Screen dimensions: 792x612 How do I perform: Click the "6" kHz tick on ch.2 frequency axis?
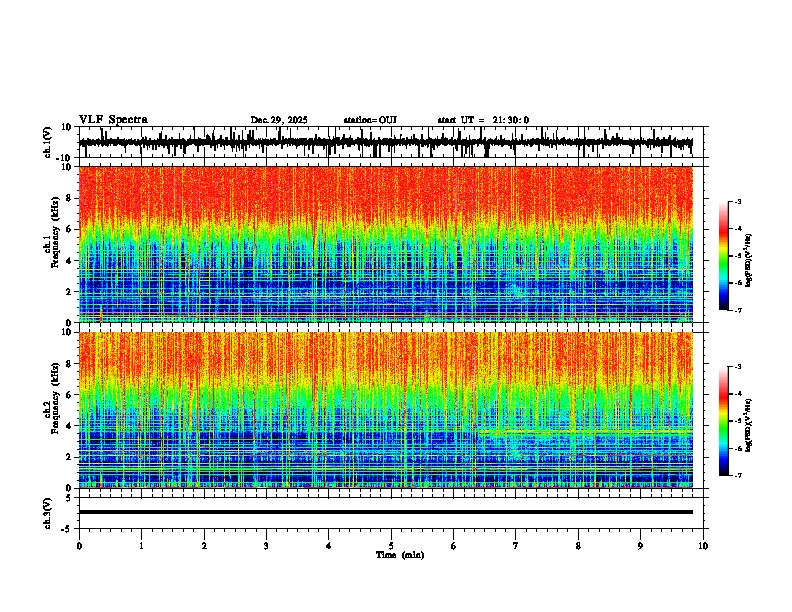pos(69,394)
